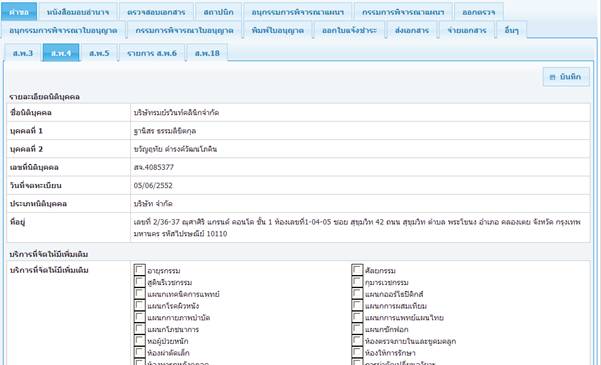Check the หอผู้ป่วยหนัก checkbox
Viewport: 601px width, 365px height.
coord(140,340)
